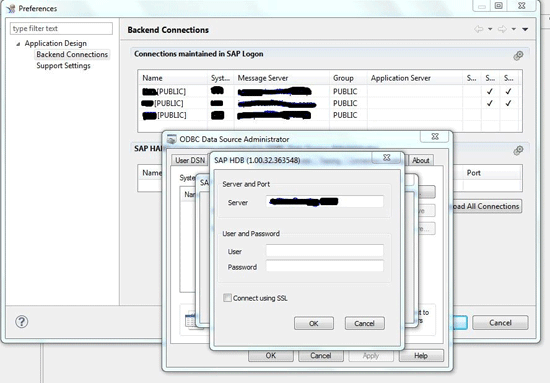Image resolution: width=550 pixels, height=383 pixels.
Task: Open the back history dropdown arrow
Action: [x=490, y=29]
